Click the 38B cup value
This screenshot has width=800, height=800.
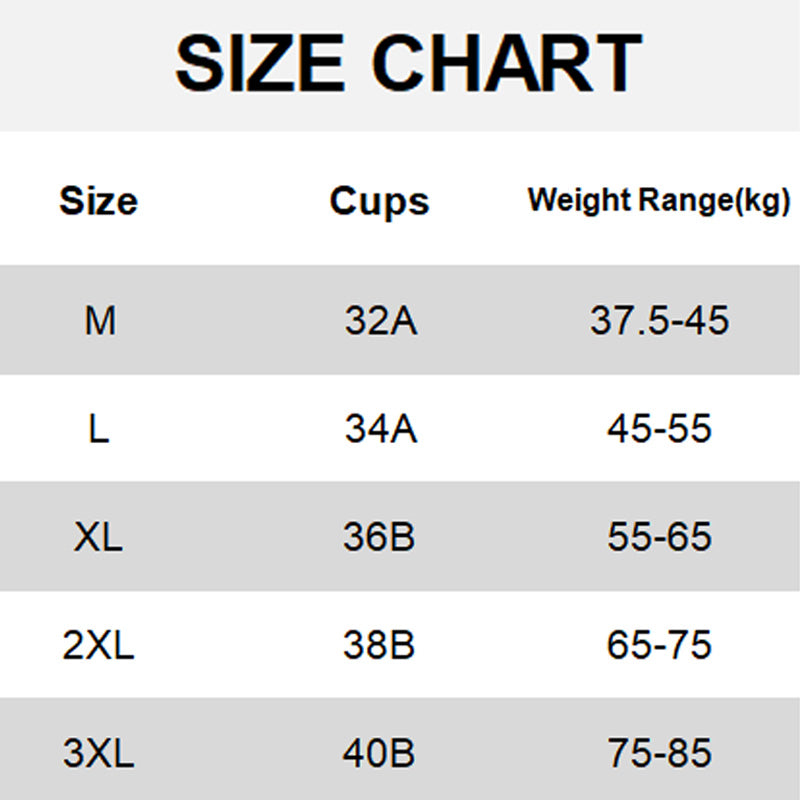click(379, 645)
